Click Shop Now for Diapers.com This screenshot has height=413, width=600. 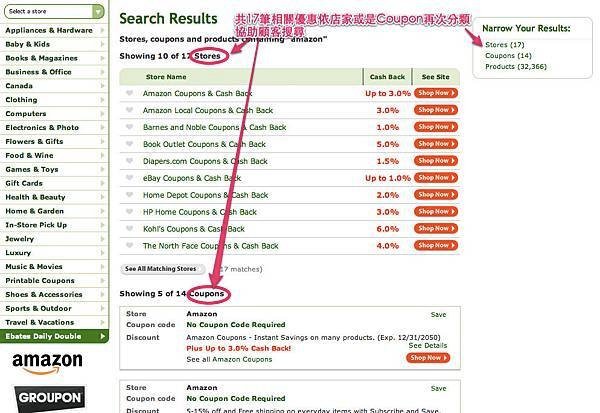point(436,161)
